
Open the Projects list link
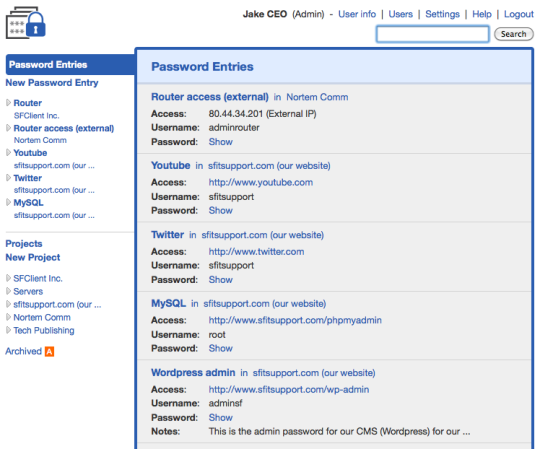24,243
